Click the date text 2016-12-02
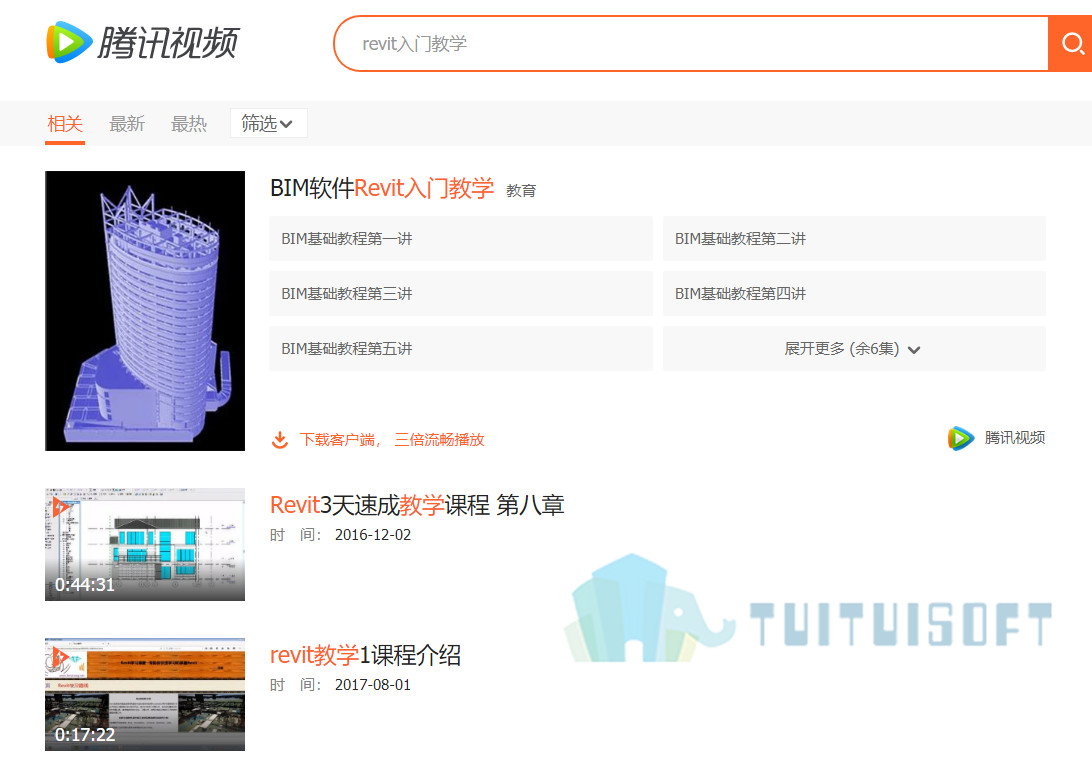The height and width of the screenshot is (769, 1092). (373, 535)
